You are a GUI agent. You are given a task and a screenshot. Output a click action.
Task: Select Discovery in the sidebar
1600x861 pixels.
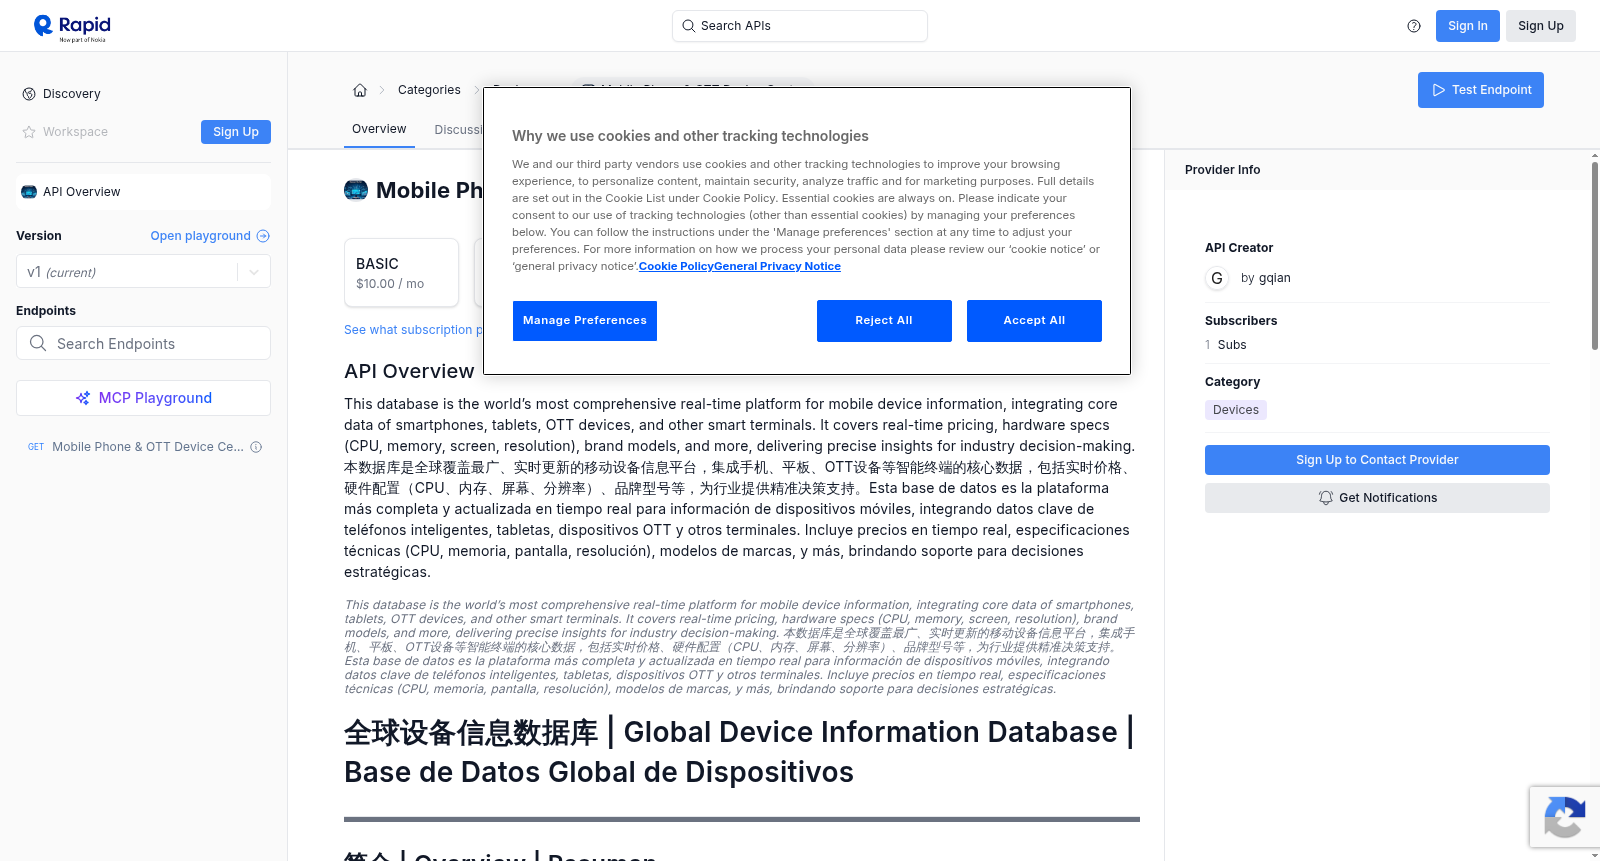[72, 94]
